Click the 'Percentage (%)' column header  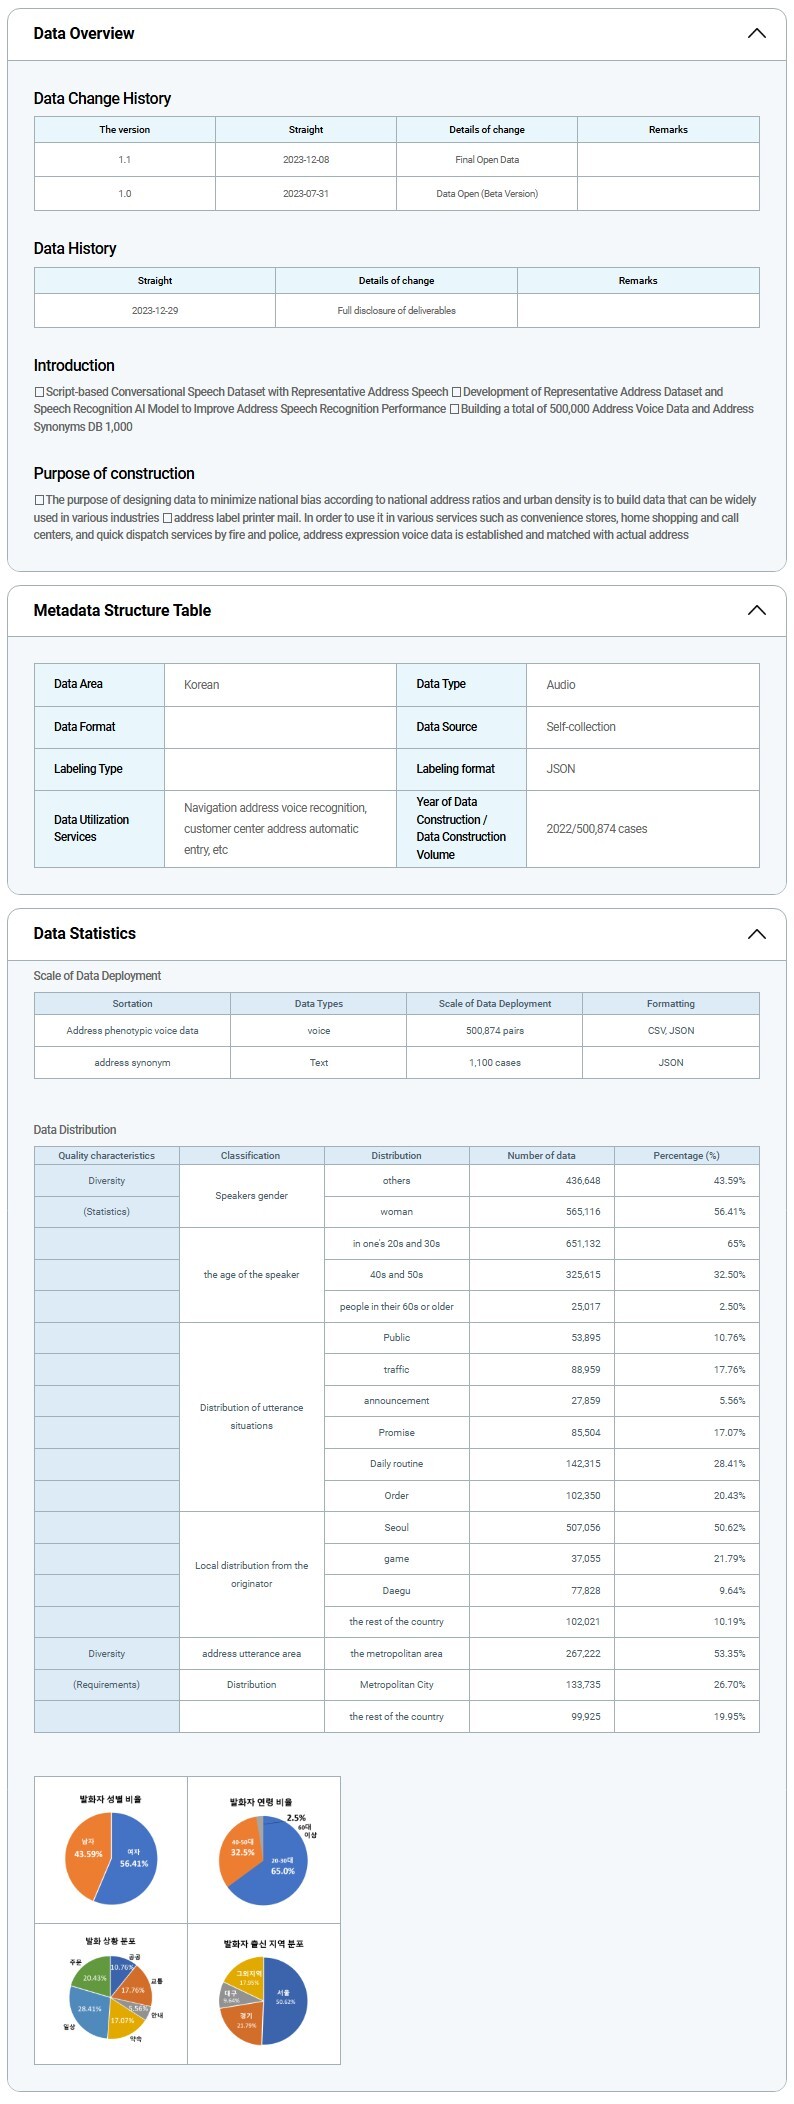pyautogui.click(x=686, y=1155)
